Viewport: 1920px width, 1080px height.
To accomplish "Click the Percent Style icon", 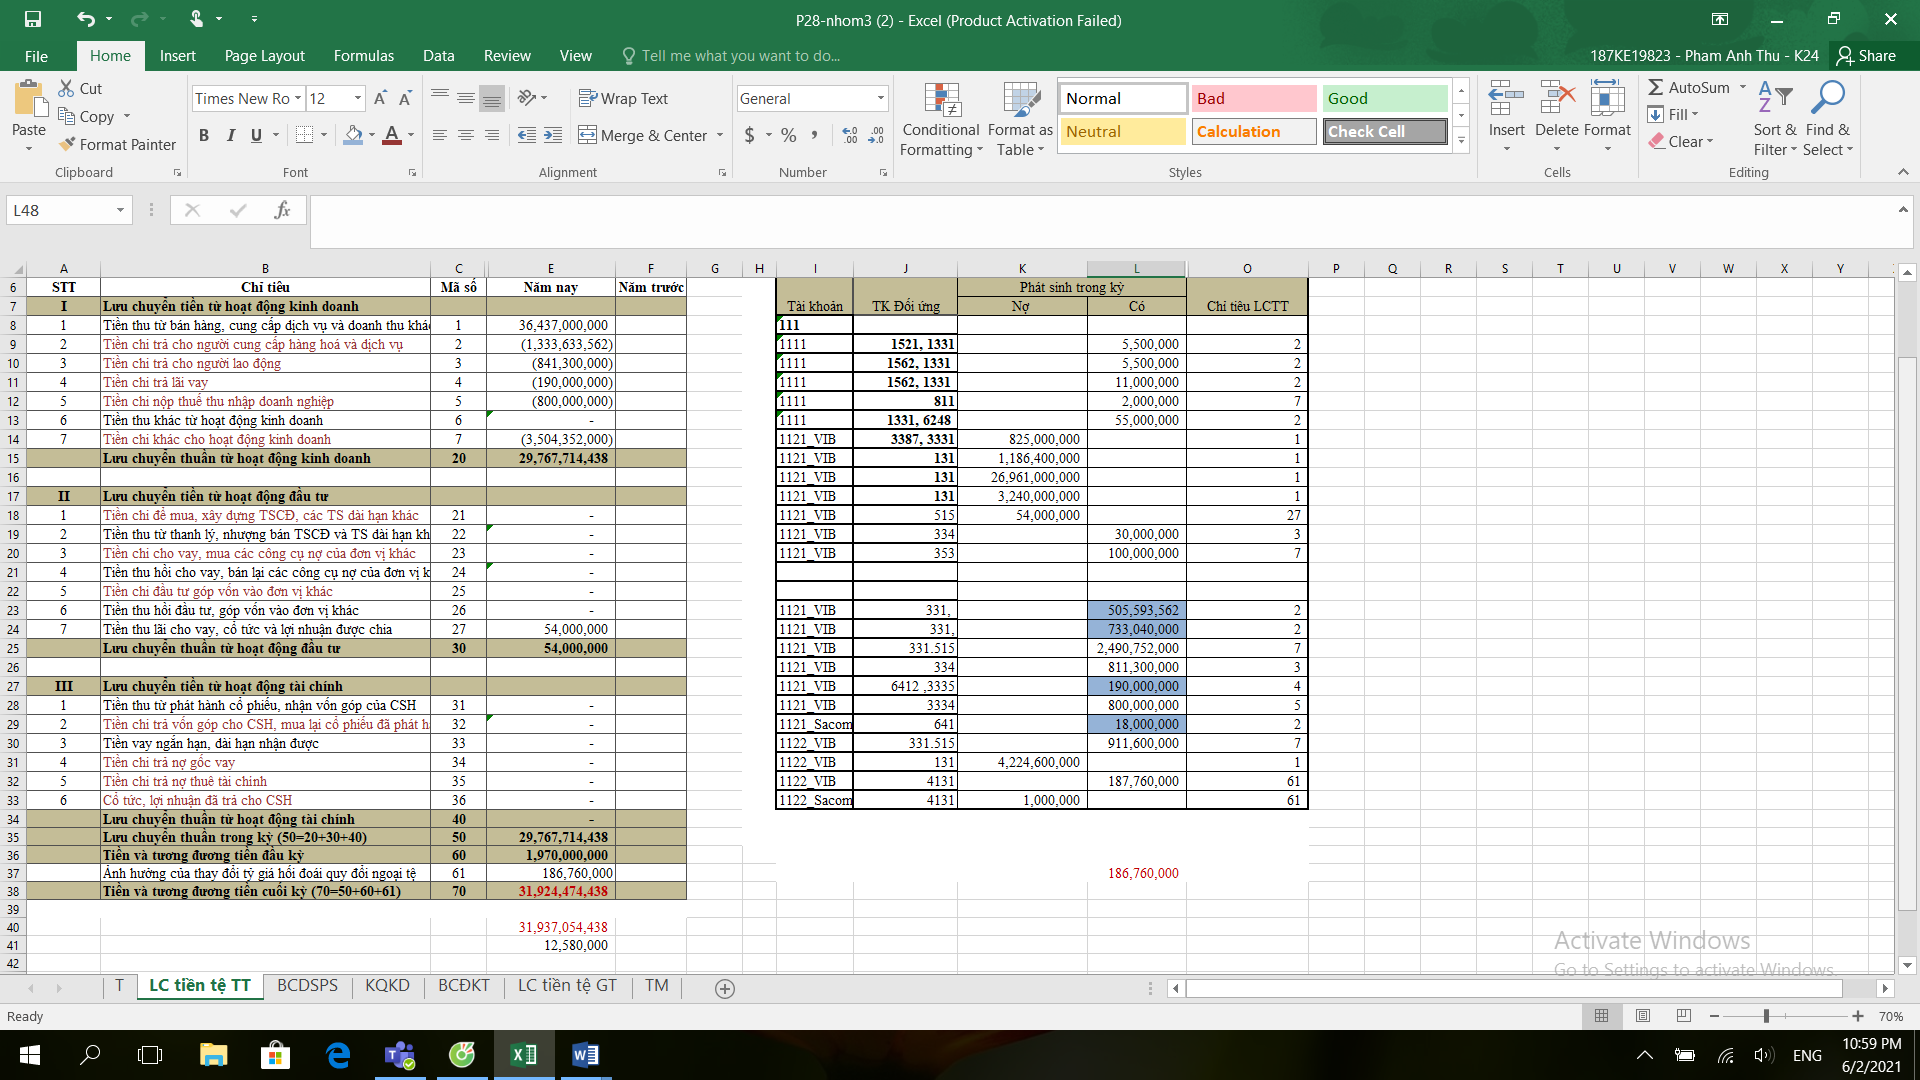I will (789, 136).
